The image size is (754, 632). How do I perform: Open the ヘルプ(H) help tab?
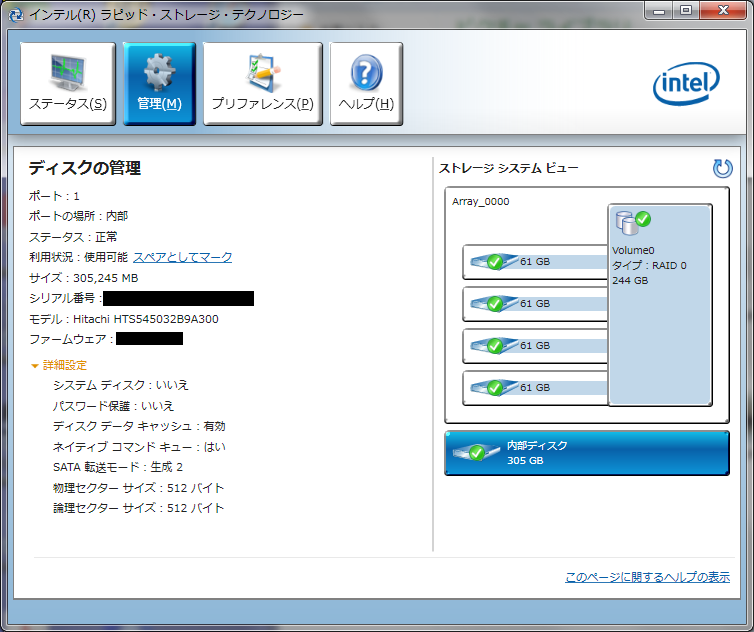(366, 84)
